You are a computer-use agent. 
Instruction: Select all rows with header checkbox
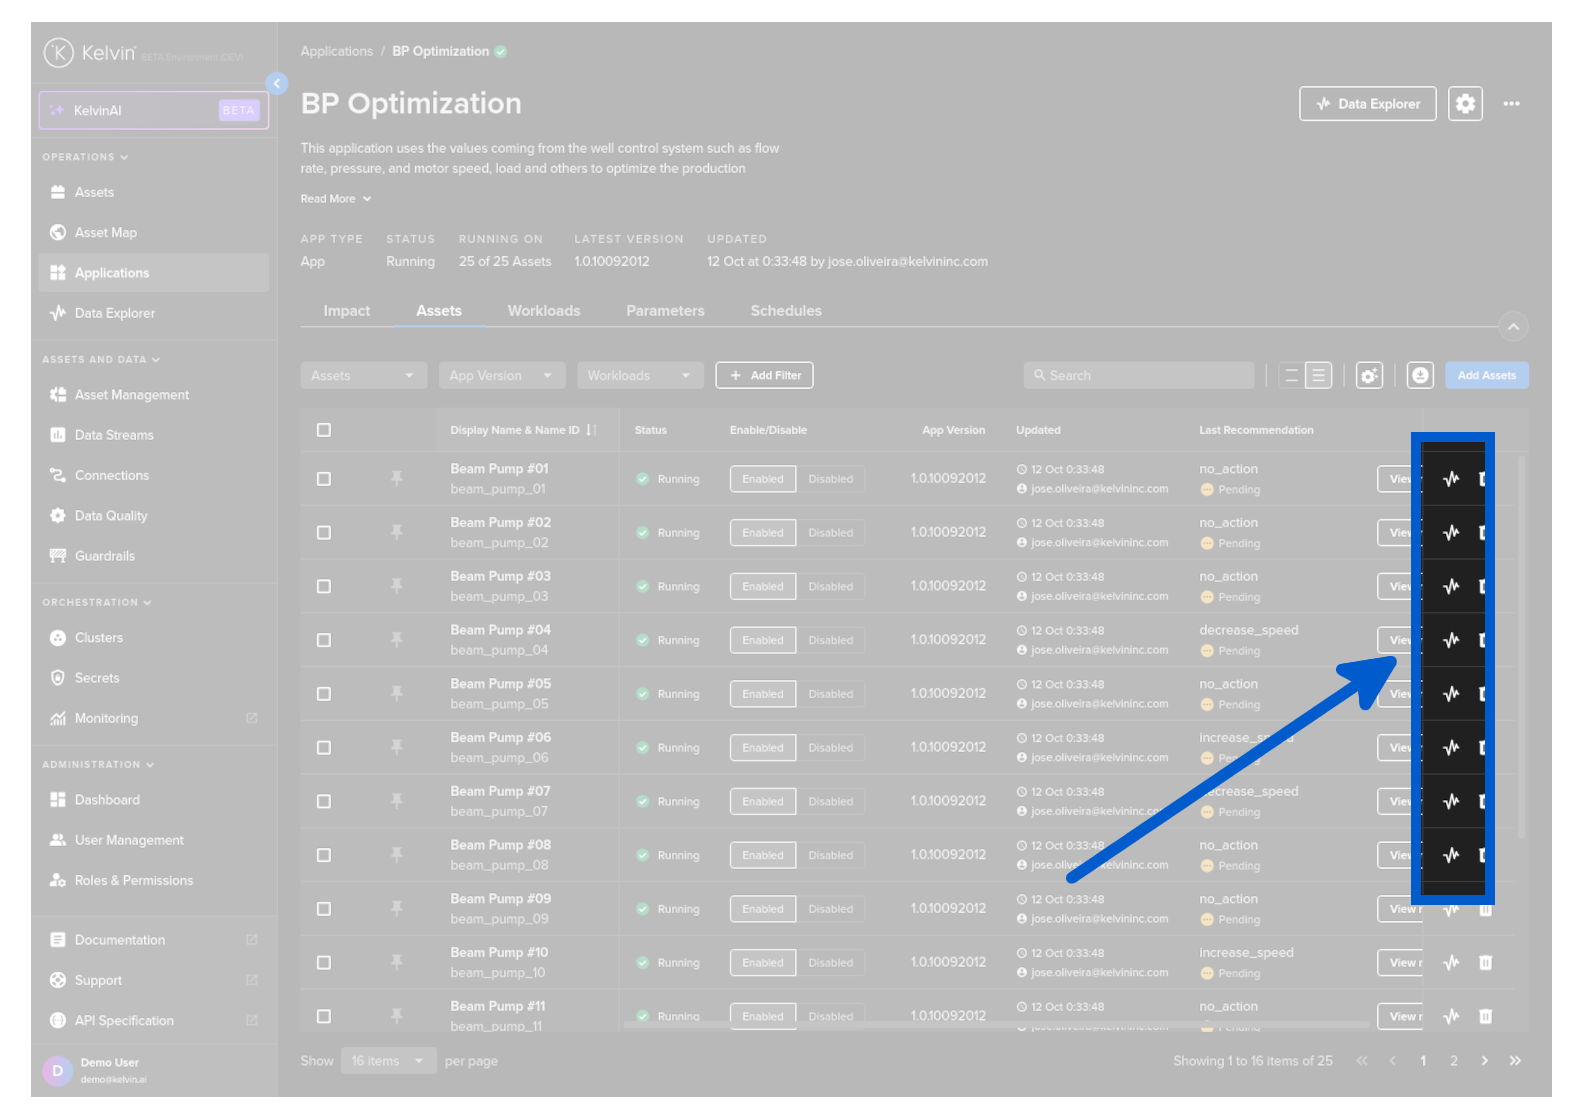[x=324, y=430]
